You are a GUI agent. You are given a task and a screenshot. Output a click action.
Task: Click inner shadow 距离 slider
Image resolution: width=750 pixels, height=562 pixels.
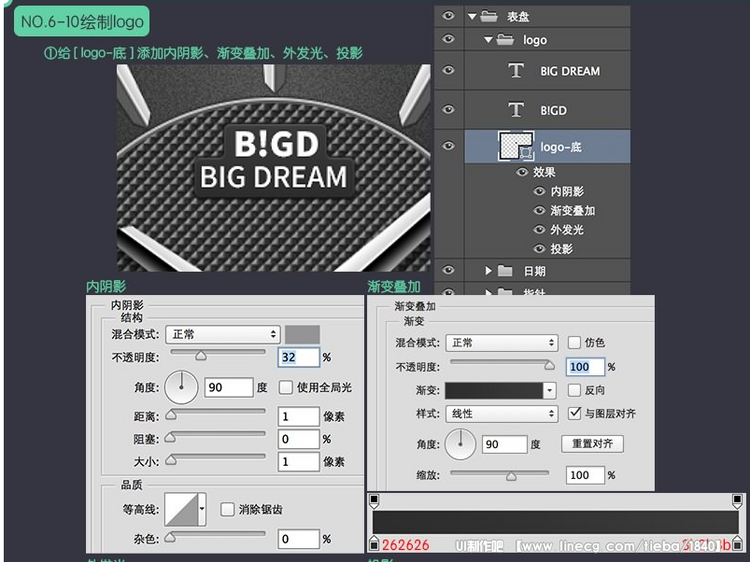pyautogui.click(x=218, y=413)
